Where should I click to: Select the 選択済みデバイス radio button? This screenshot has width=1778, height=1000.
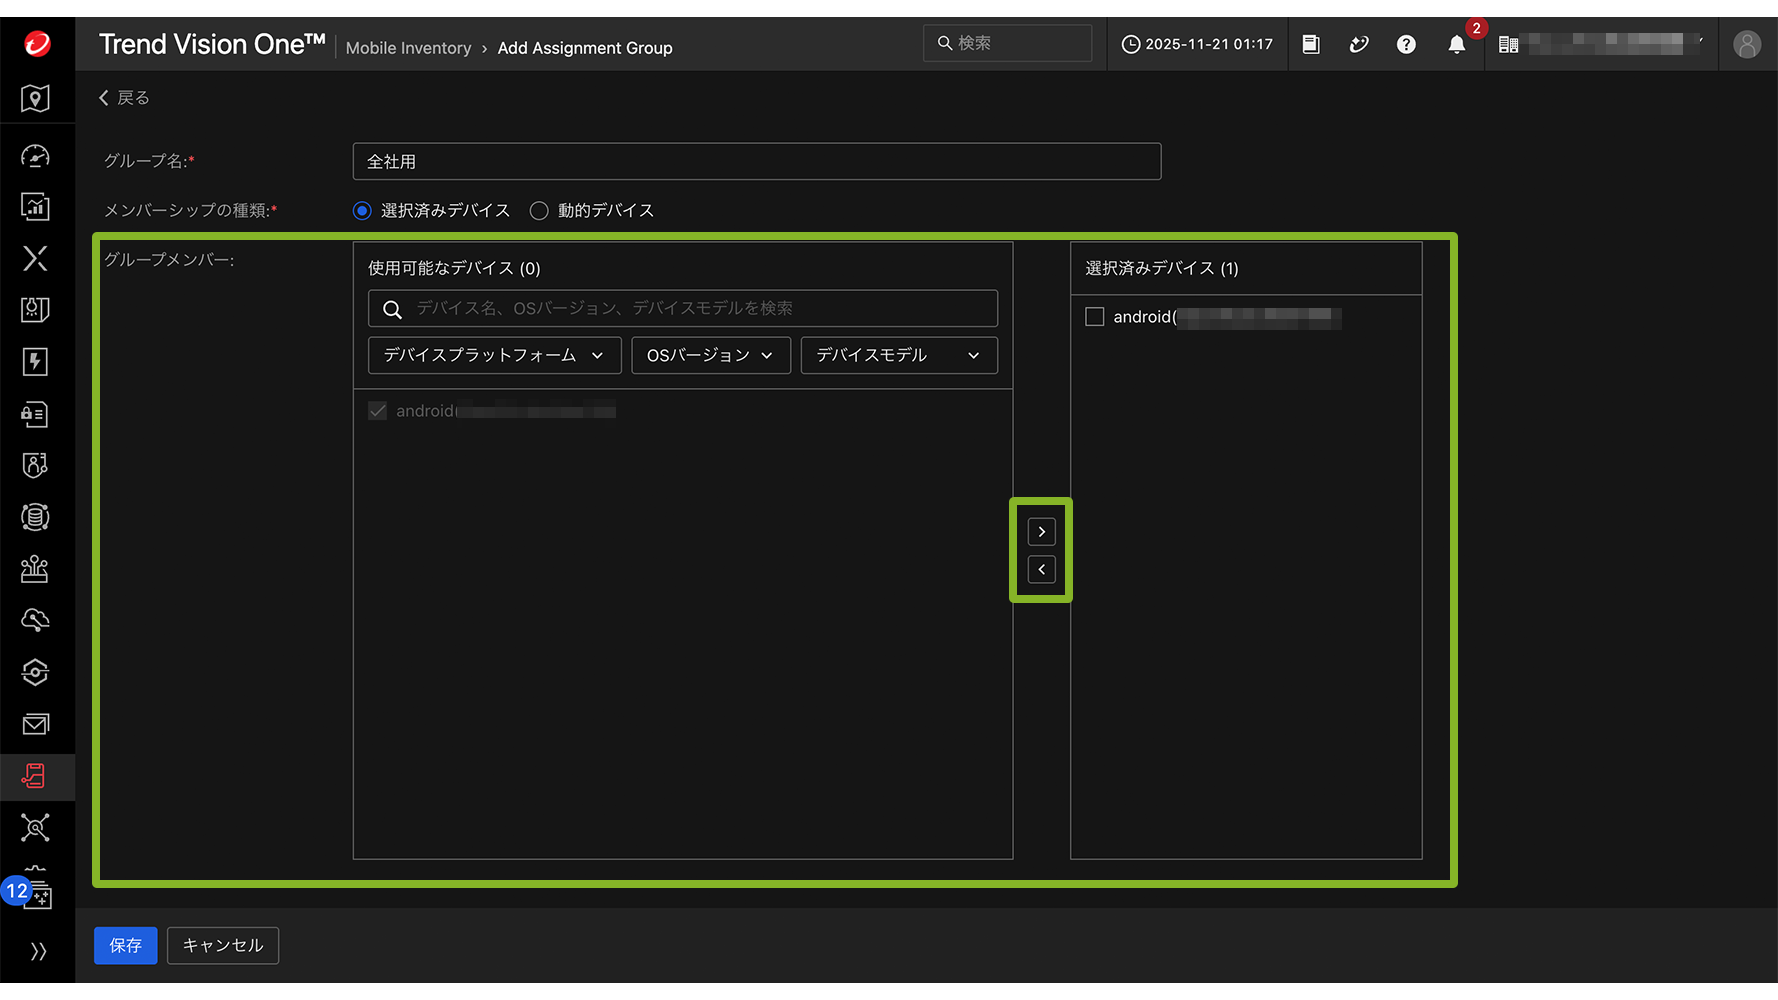(363, 211)
